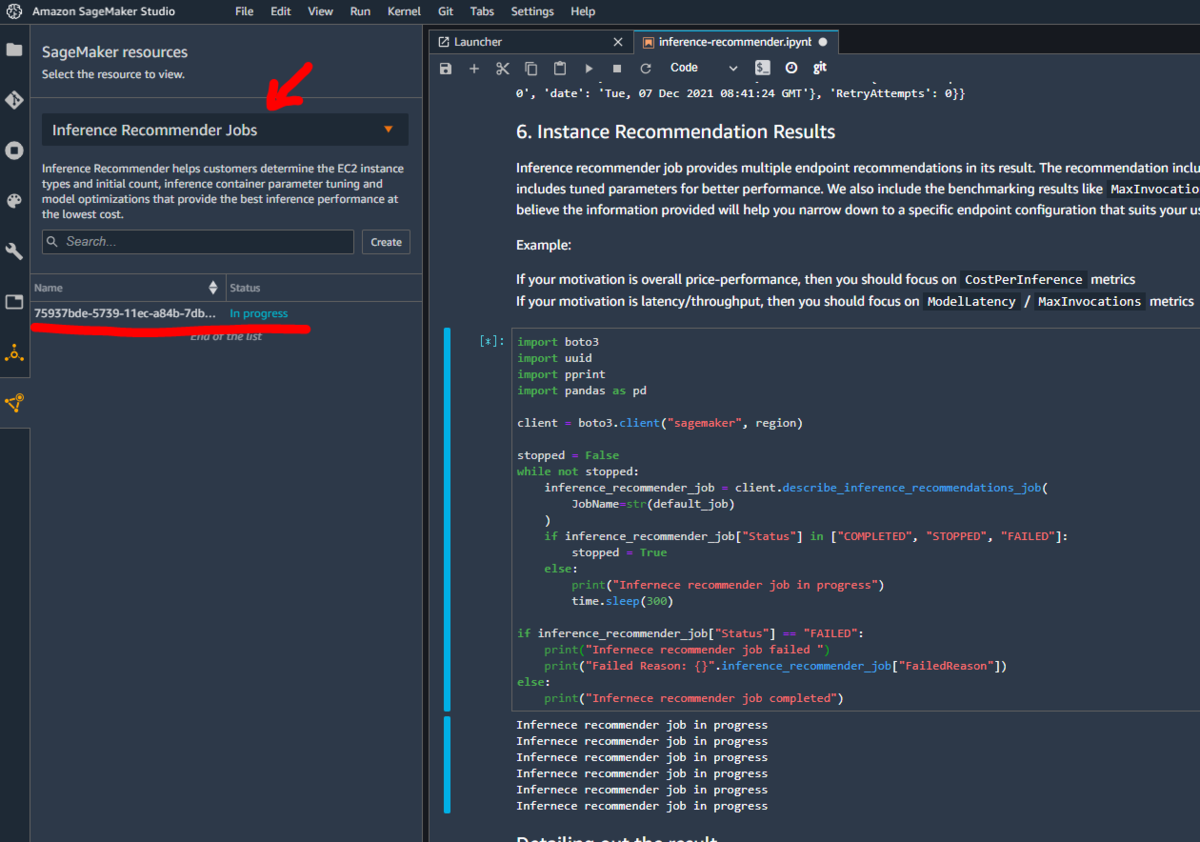
Task: Open the Edit menu
Action: pos(281,12)
